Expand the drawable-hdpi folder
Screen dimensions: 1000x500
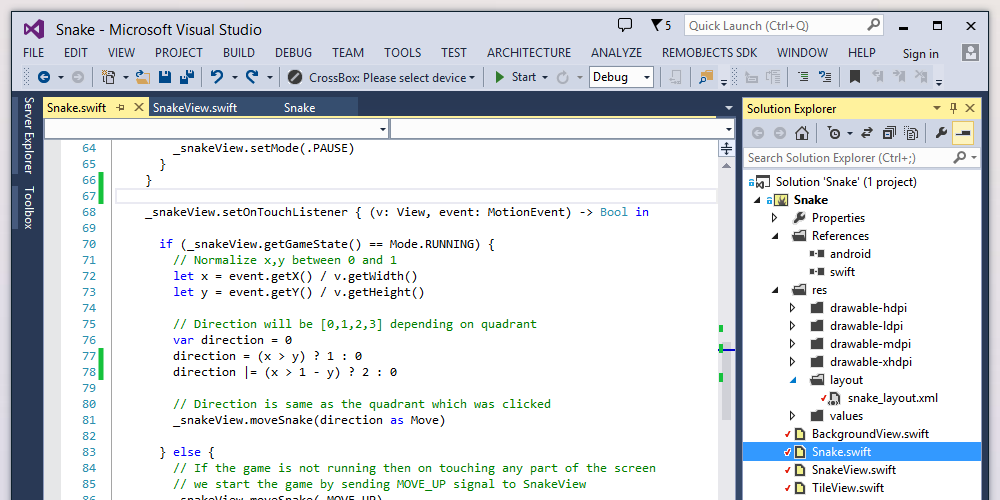792,308
